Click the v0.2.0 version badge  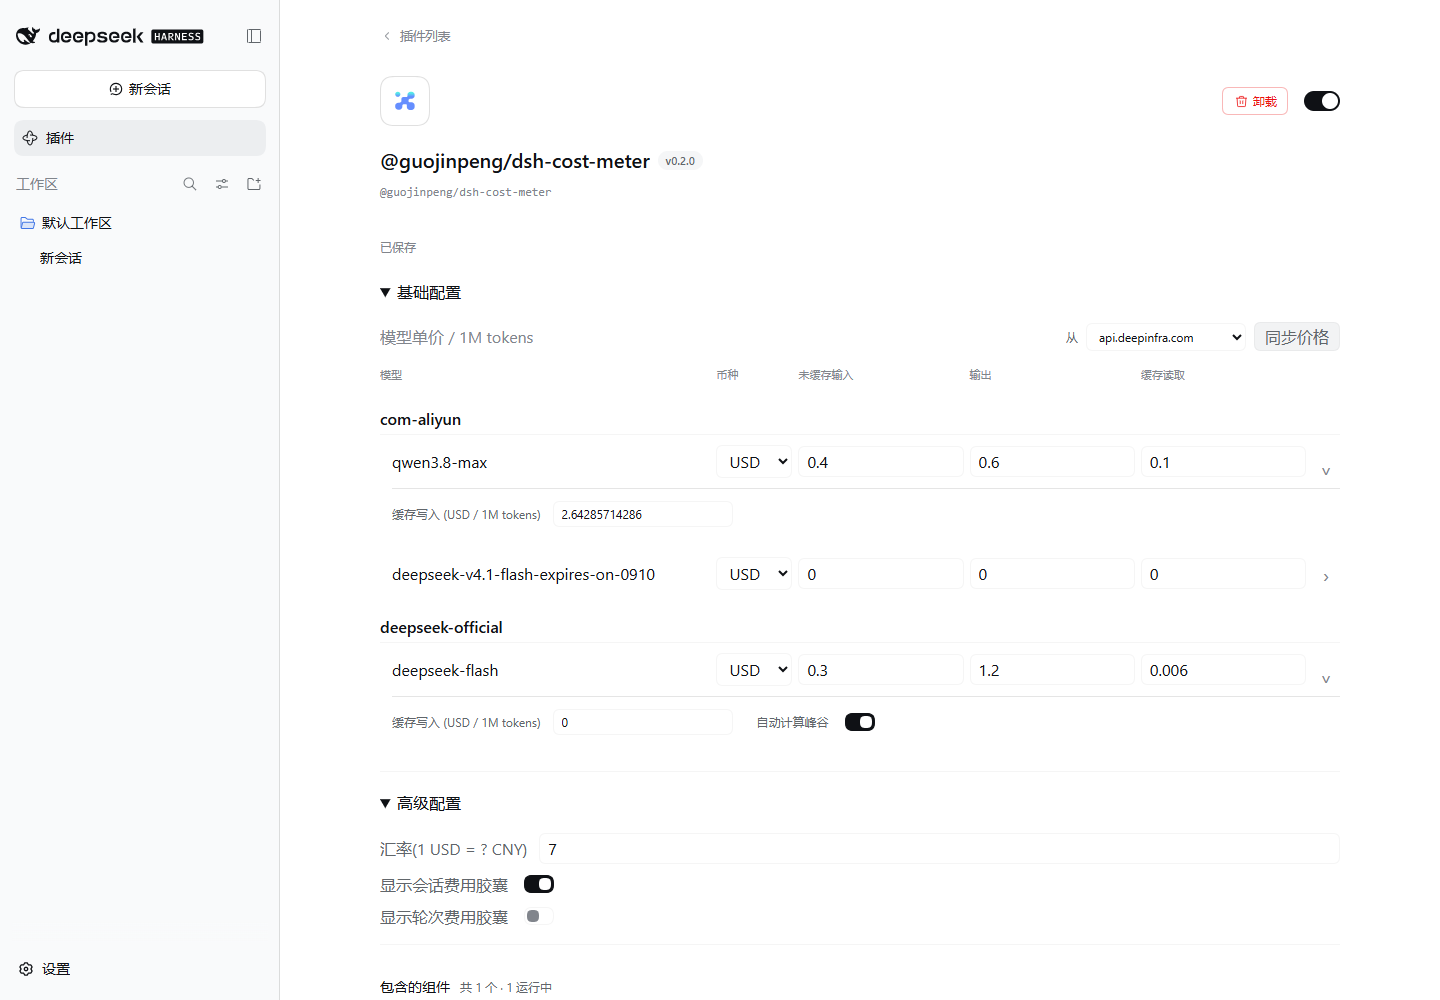point(680,161)
